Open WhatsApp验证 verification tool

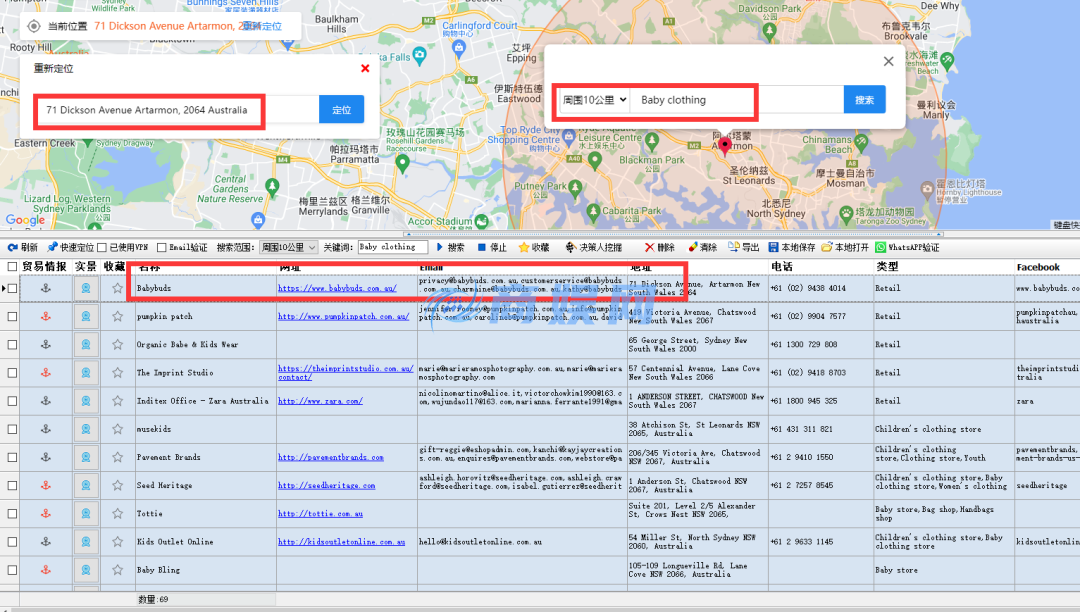[x=881, y=247]
